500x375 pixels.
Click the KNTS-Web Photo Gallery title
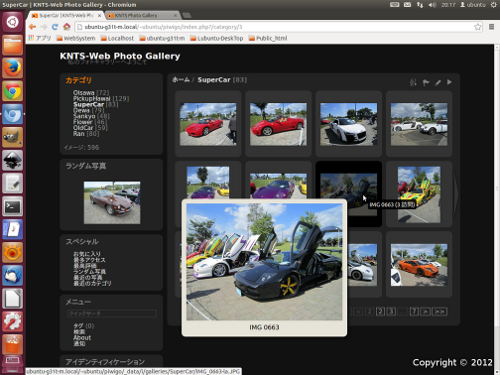tap(120, 56)
